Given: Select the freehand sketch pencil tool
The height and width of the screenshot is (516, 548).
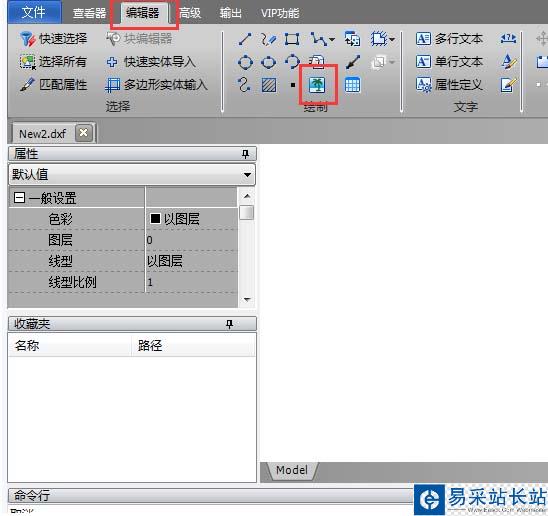Looking at the screenshot, I should 268,39.
